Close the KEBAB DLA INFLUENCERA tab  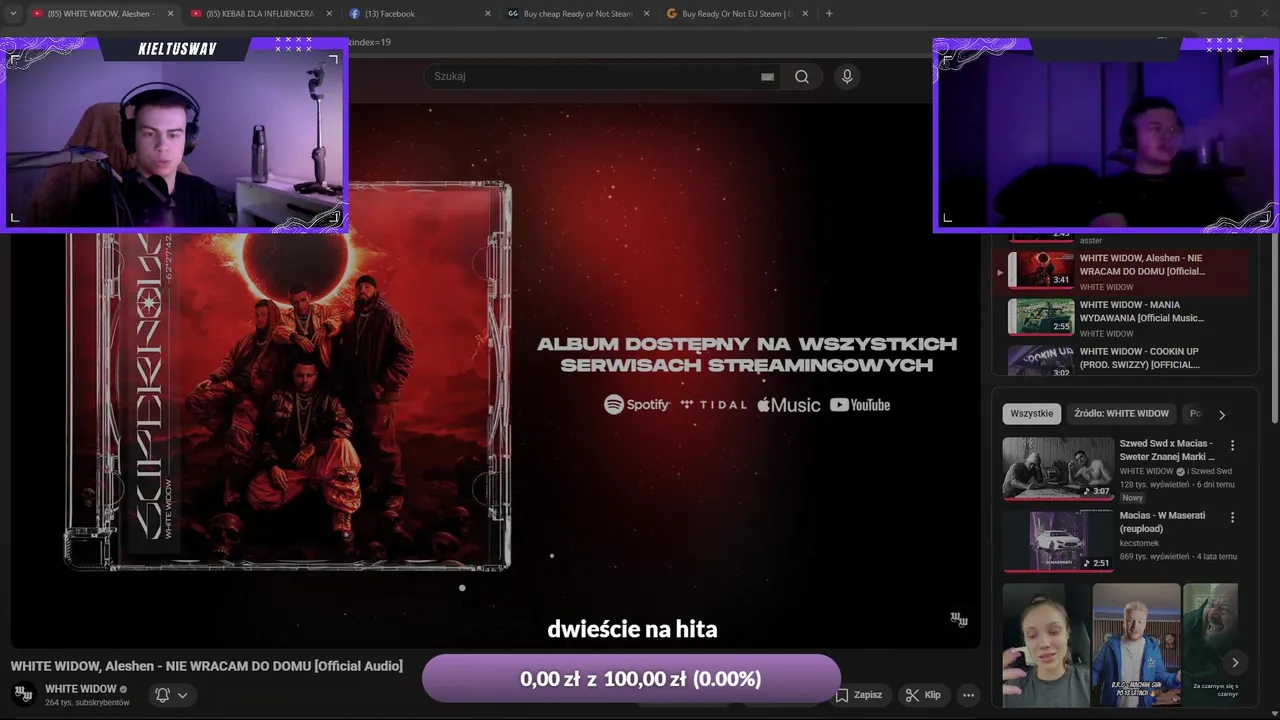tap(329, 14)
